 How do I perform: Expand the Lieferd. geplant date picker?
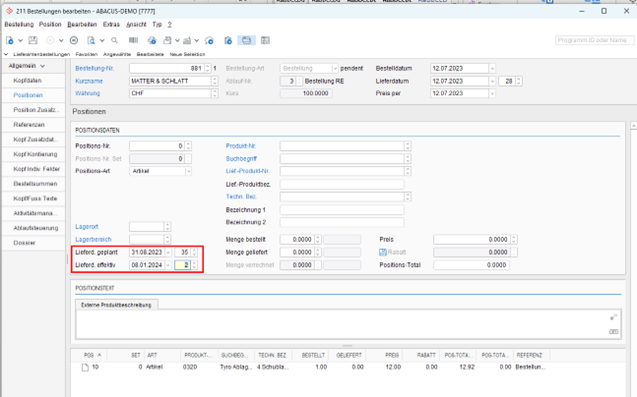tap(168, 252)
